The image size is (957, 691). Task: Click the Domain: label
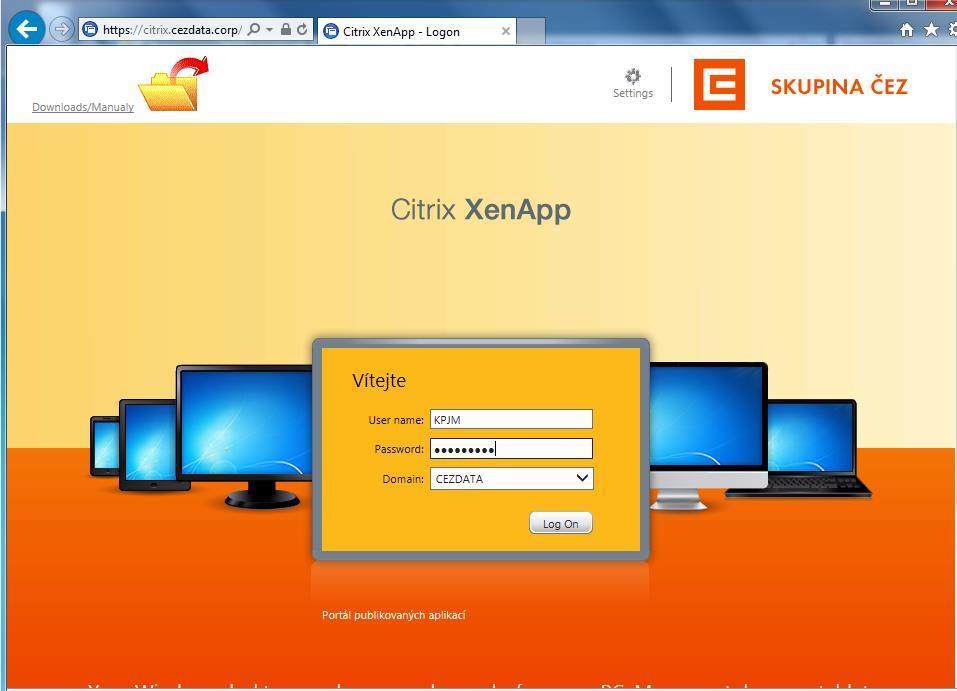pyautogui.click(x=403, y=479)
